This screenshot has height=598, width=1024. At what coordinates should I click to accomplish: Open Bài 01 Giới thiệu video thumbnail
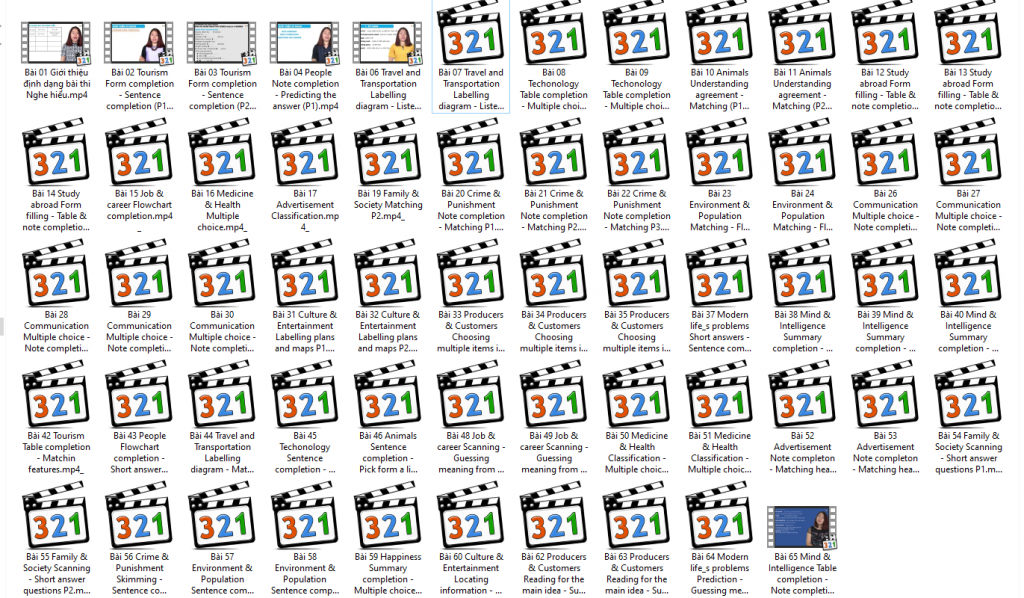click(x=56, y=42)
